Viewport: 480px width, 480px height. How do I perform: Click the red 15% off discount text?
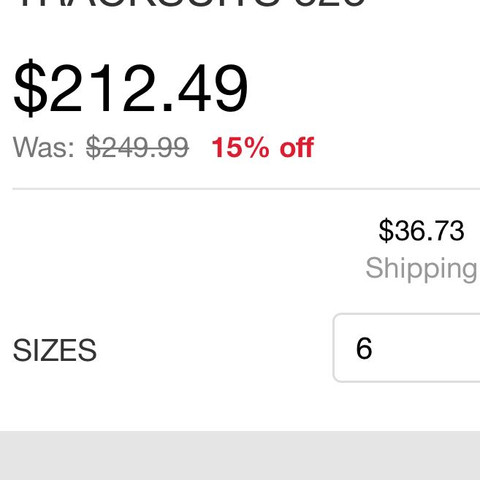tap(263, 147)
